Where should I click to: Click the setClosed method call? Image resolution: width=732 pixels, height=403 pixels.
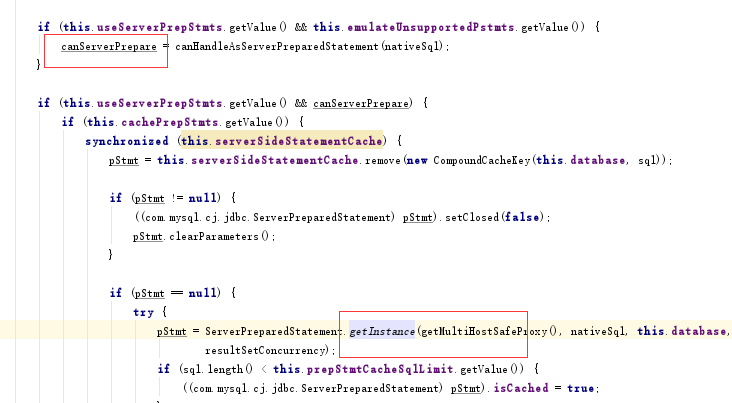click(x=472, y=217)
